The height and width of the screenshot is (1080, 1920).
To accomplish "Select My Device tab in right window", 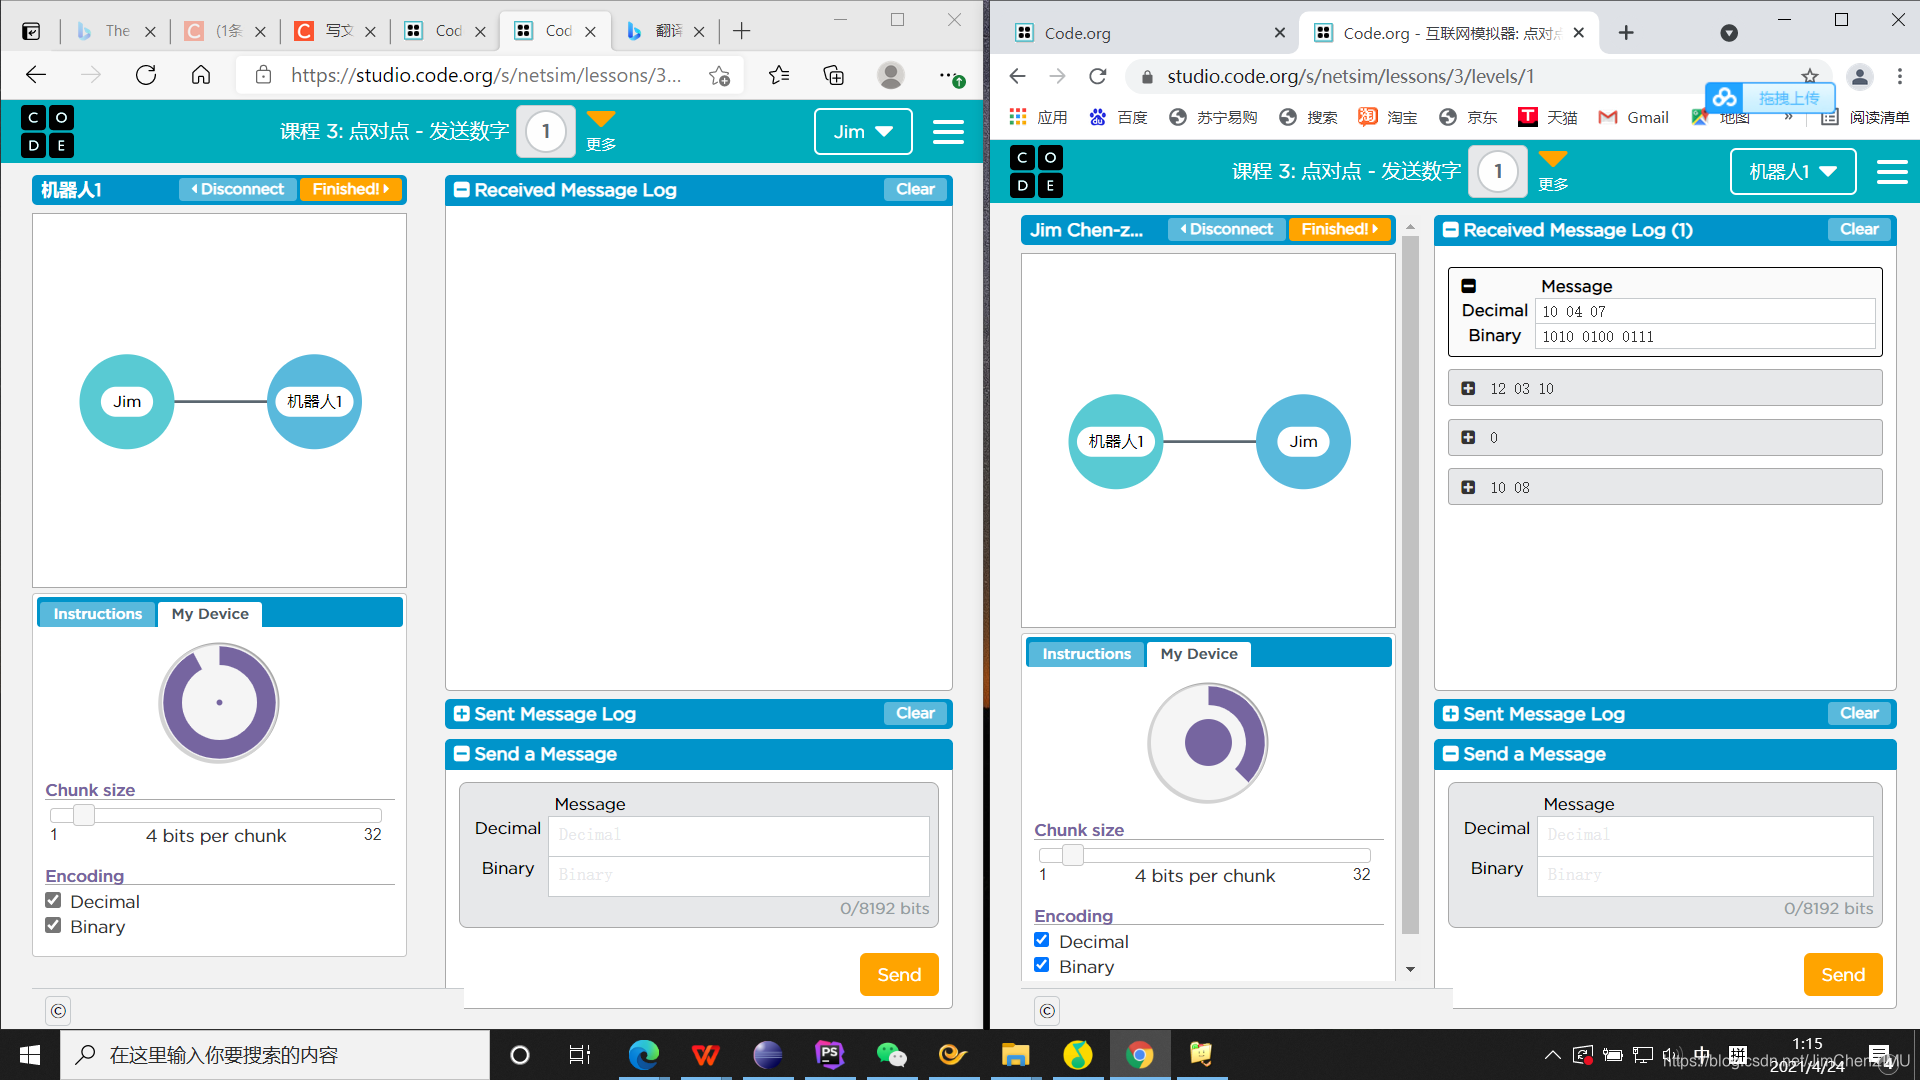I will point(1198,654).
